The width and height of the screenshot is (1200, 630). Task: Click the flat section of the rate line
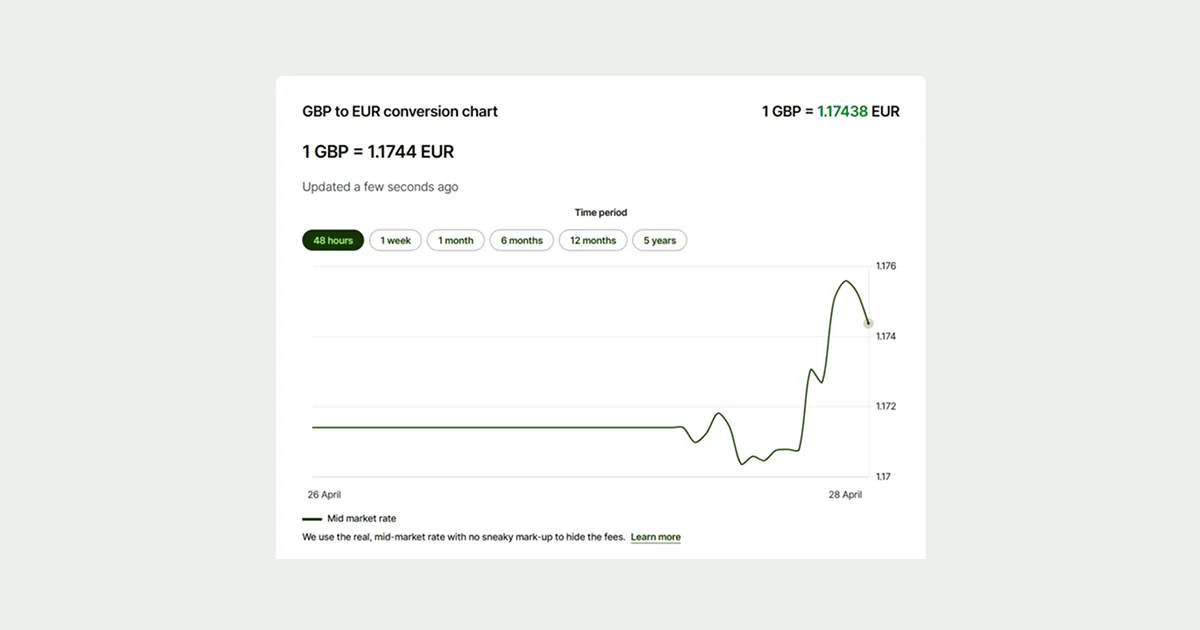click(x=495, y=427)
